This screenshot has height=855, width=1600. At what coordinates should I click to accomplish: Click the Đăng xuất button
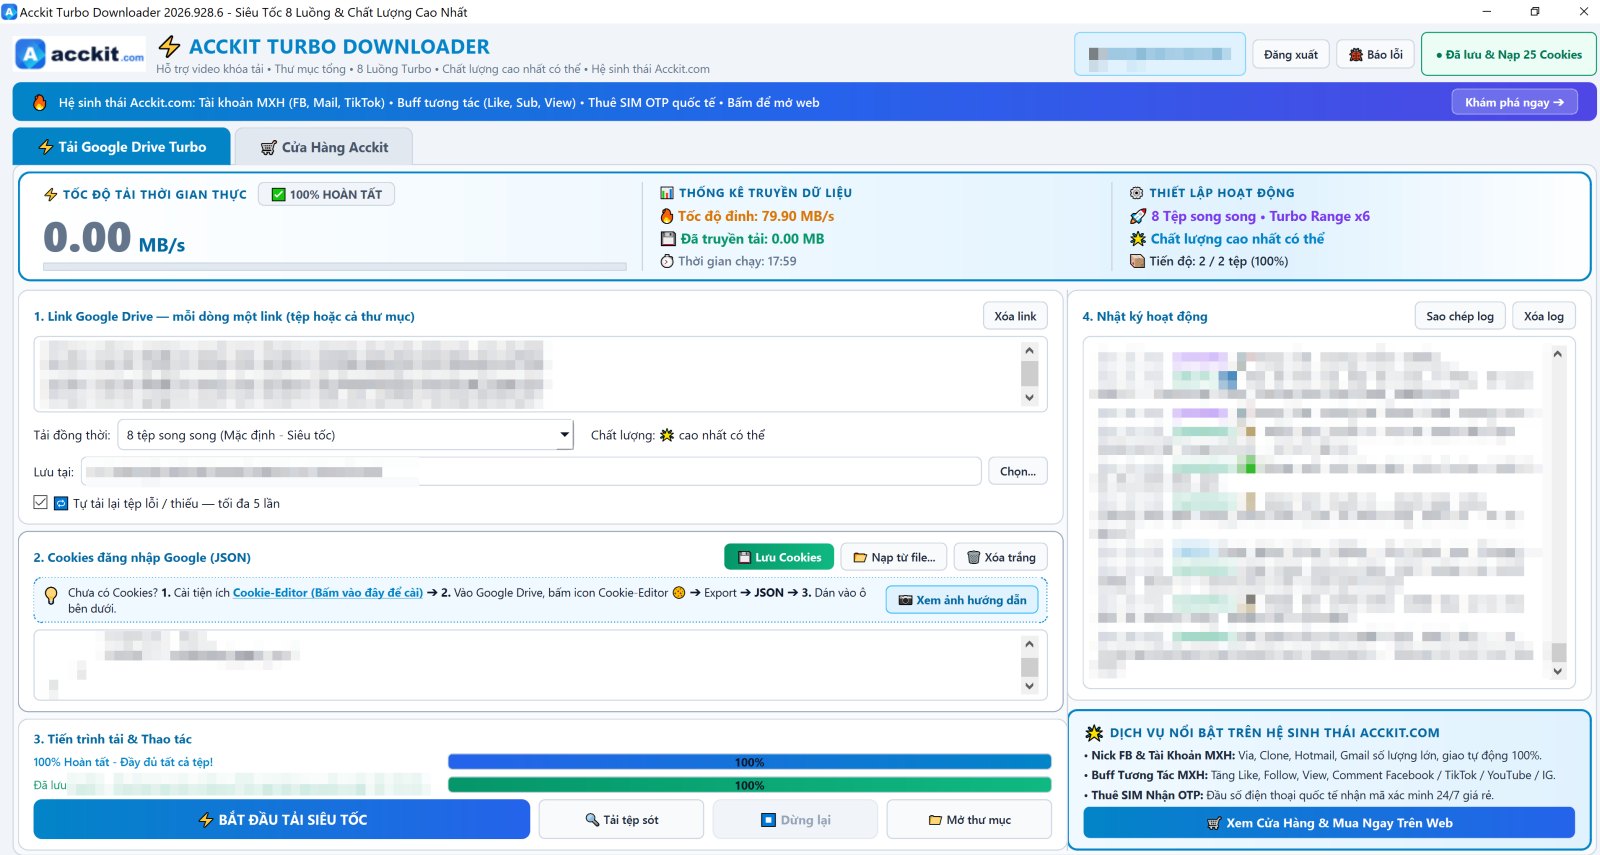click(1290, 54)
